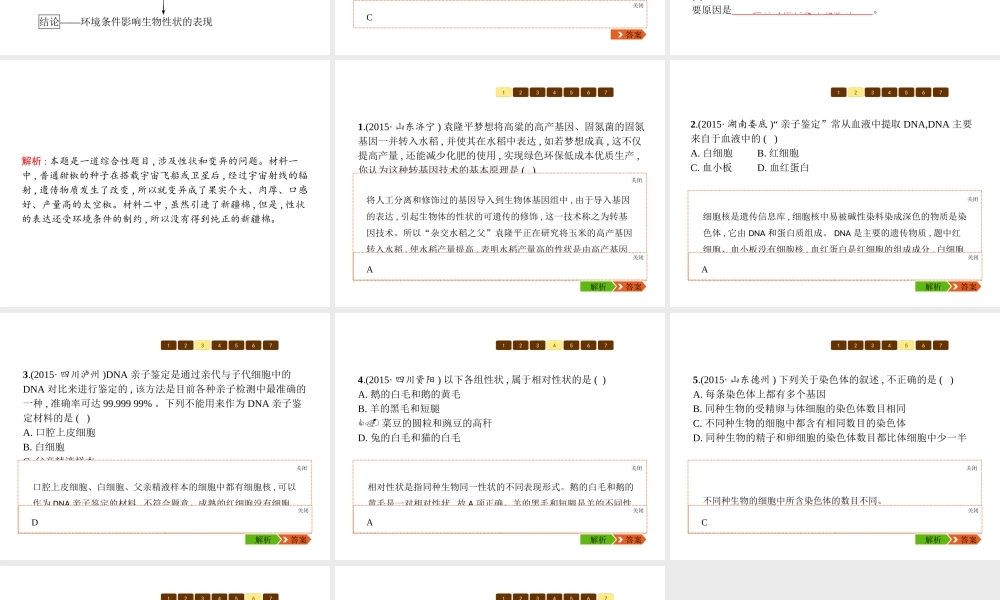
Task: Close the answer C box on question 5 slide
Action: (973, 511)
